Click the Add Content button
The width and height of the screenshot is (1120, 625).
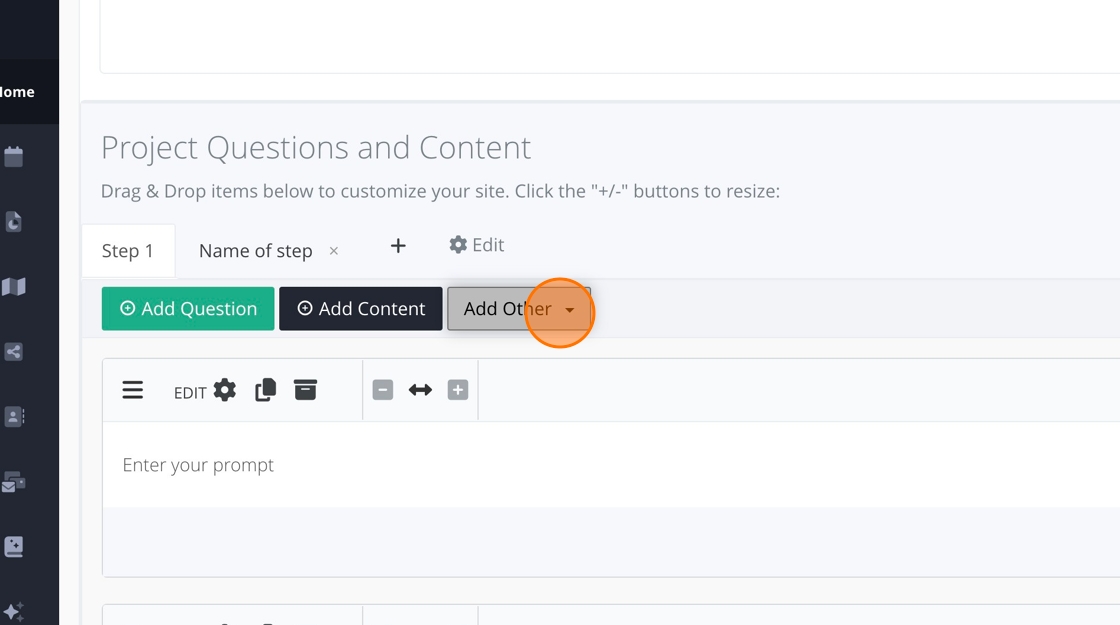(361, 309)
